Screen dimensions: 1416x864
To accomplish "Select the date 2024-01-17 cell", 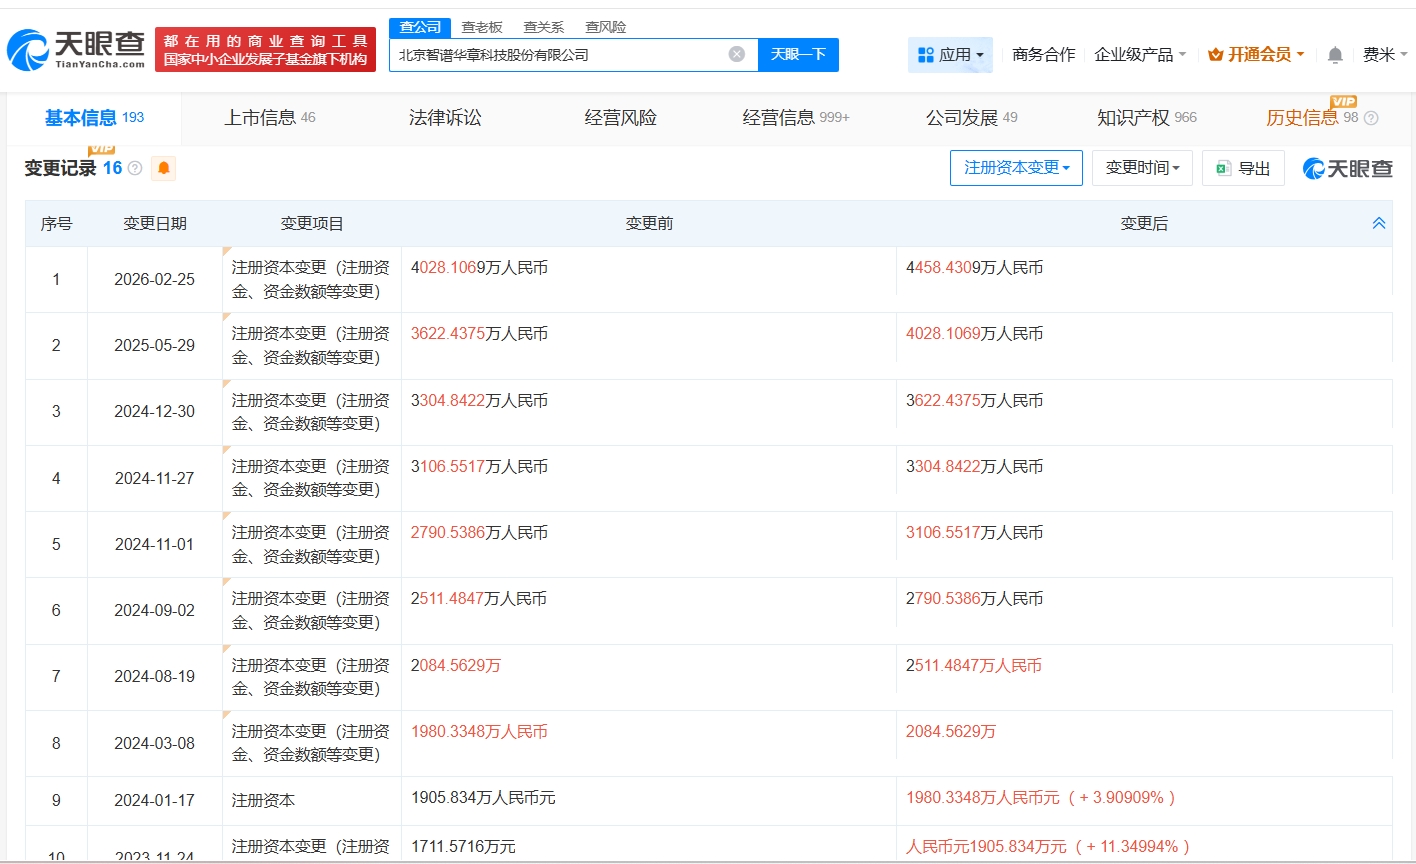I will tap(155, 800).
